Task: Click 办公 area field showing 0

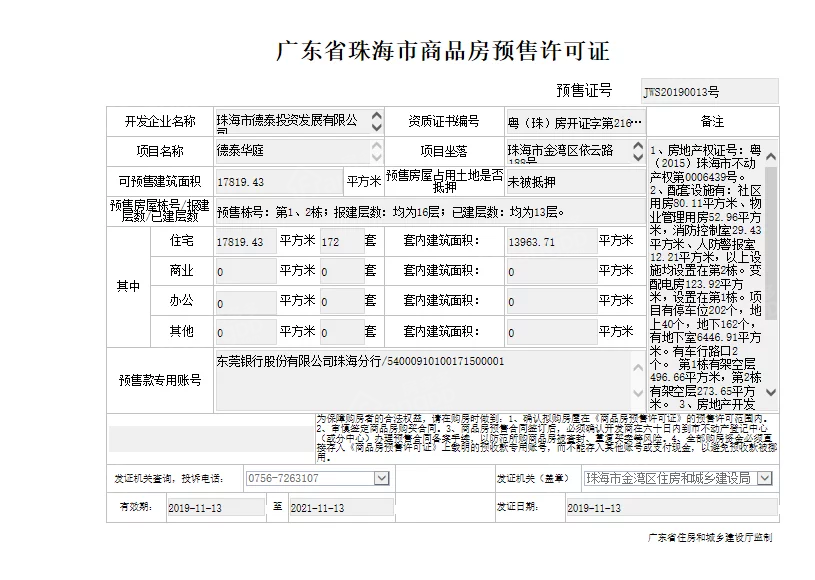Action: (246, 301)
